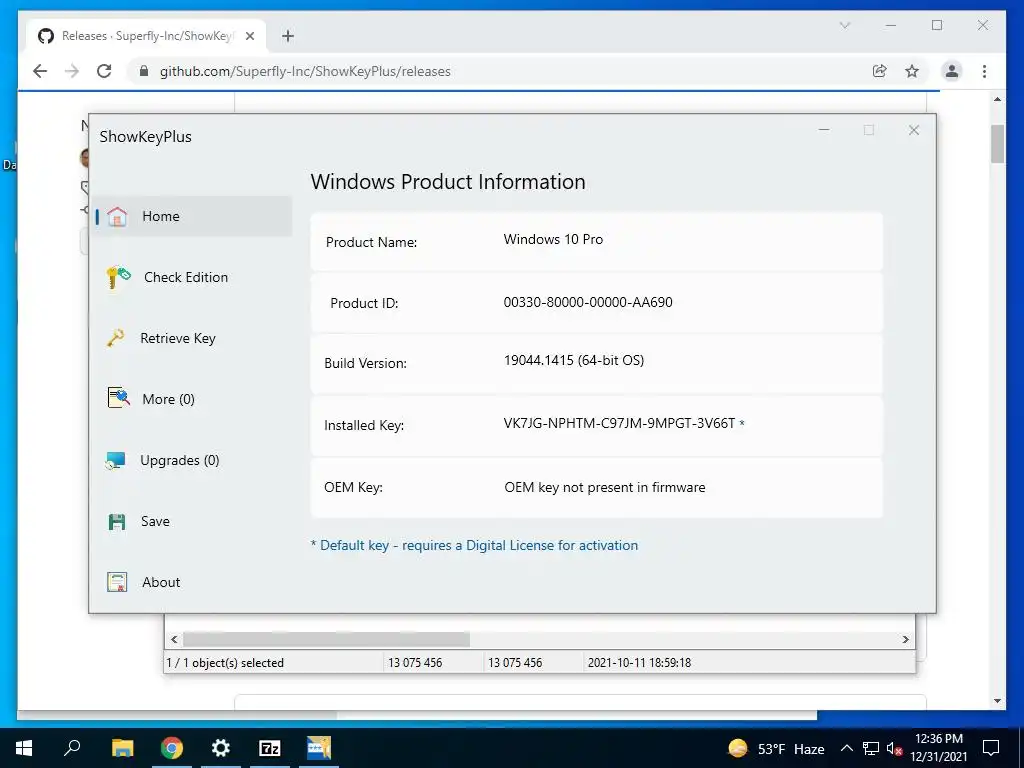Screen dimensions: 1024x768
Task: Click the 'OEM key not present in firmware' text
Action: 605,487
